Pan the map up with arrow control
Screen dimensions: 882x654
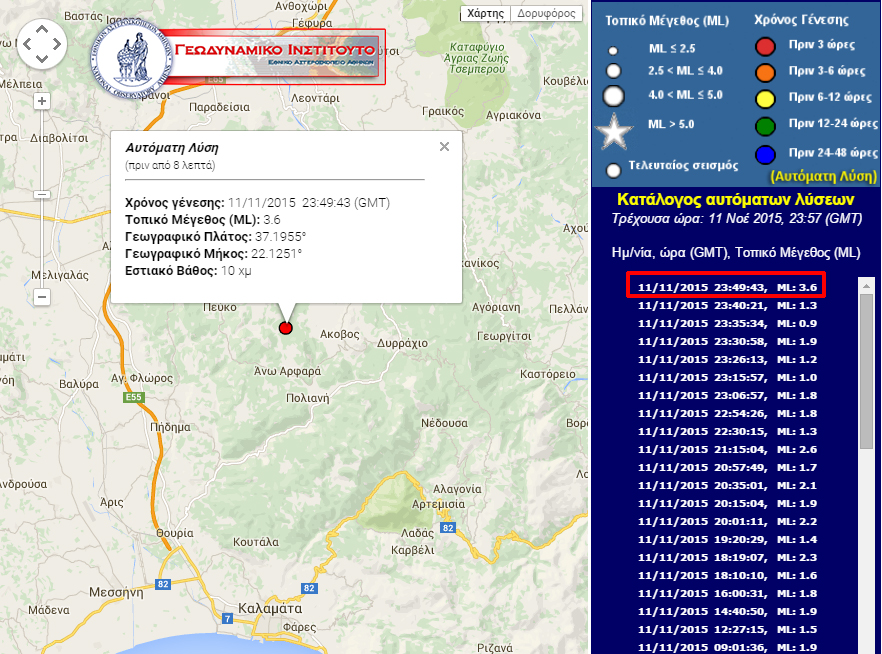[41, 27]
